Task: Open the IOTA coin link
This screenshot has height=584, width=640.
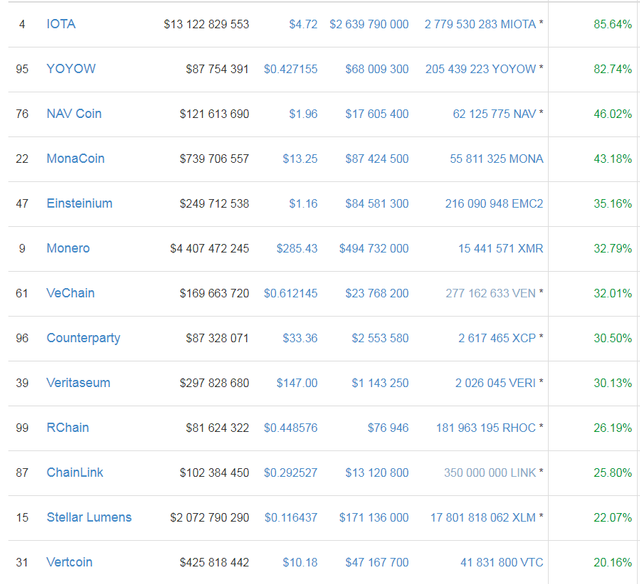Action: [61, 24]
